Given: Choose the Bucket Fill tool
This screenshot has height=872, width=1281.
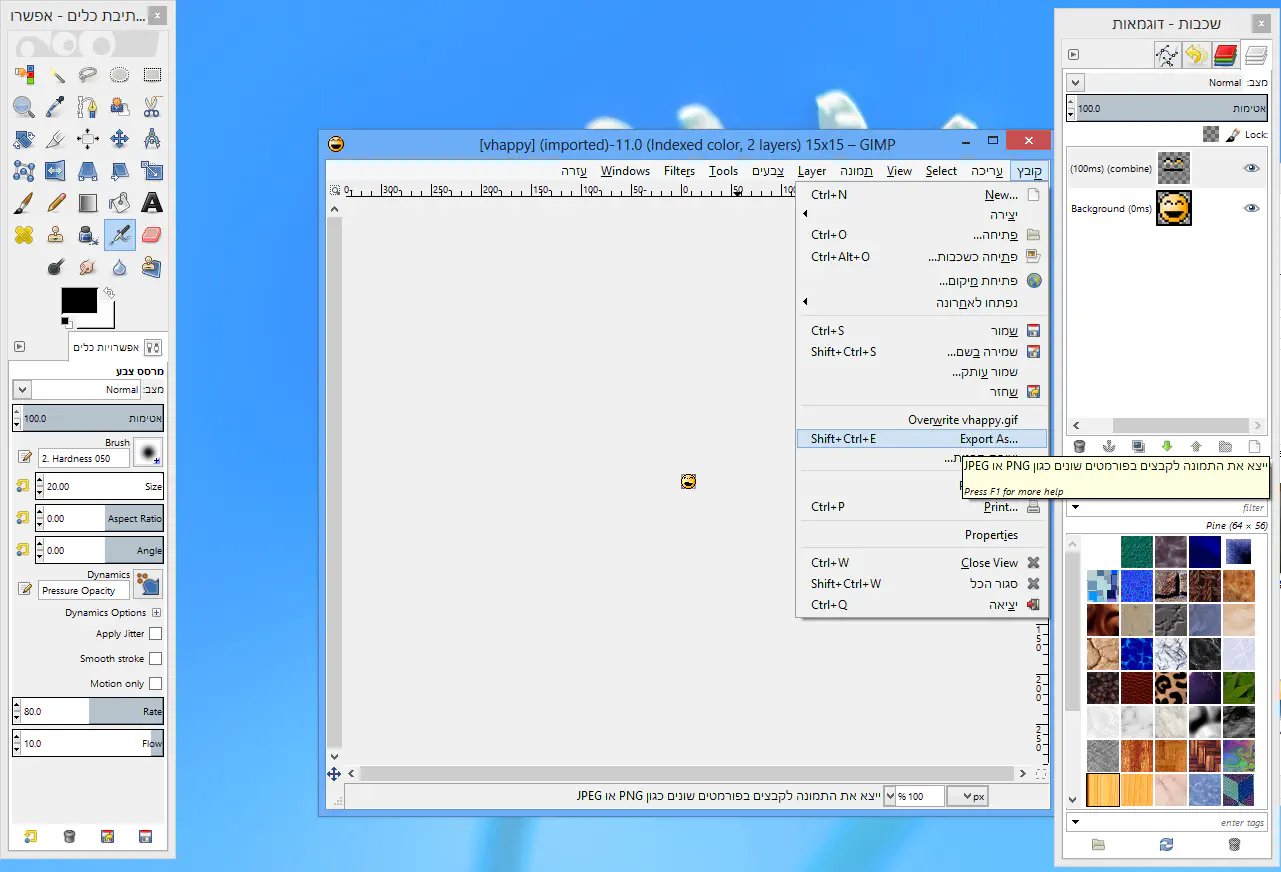Looking at the screenshot, I should [119, 203].
